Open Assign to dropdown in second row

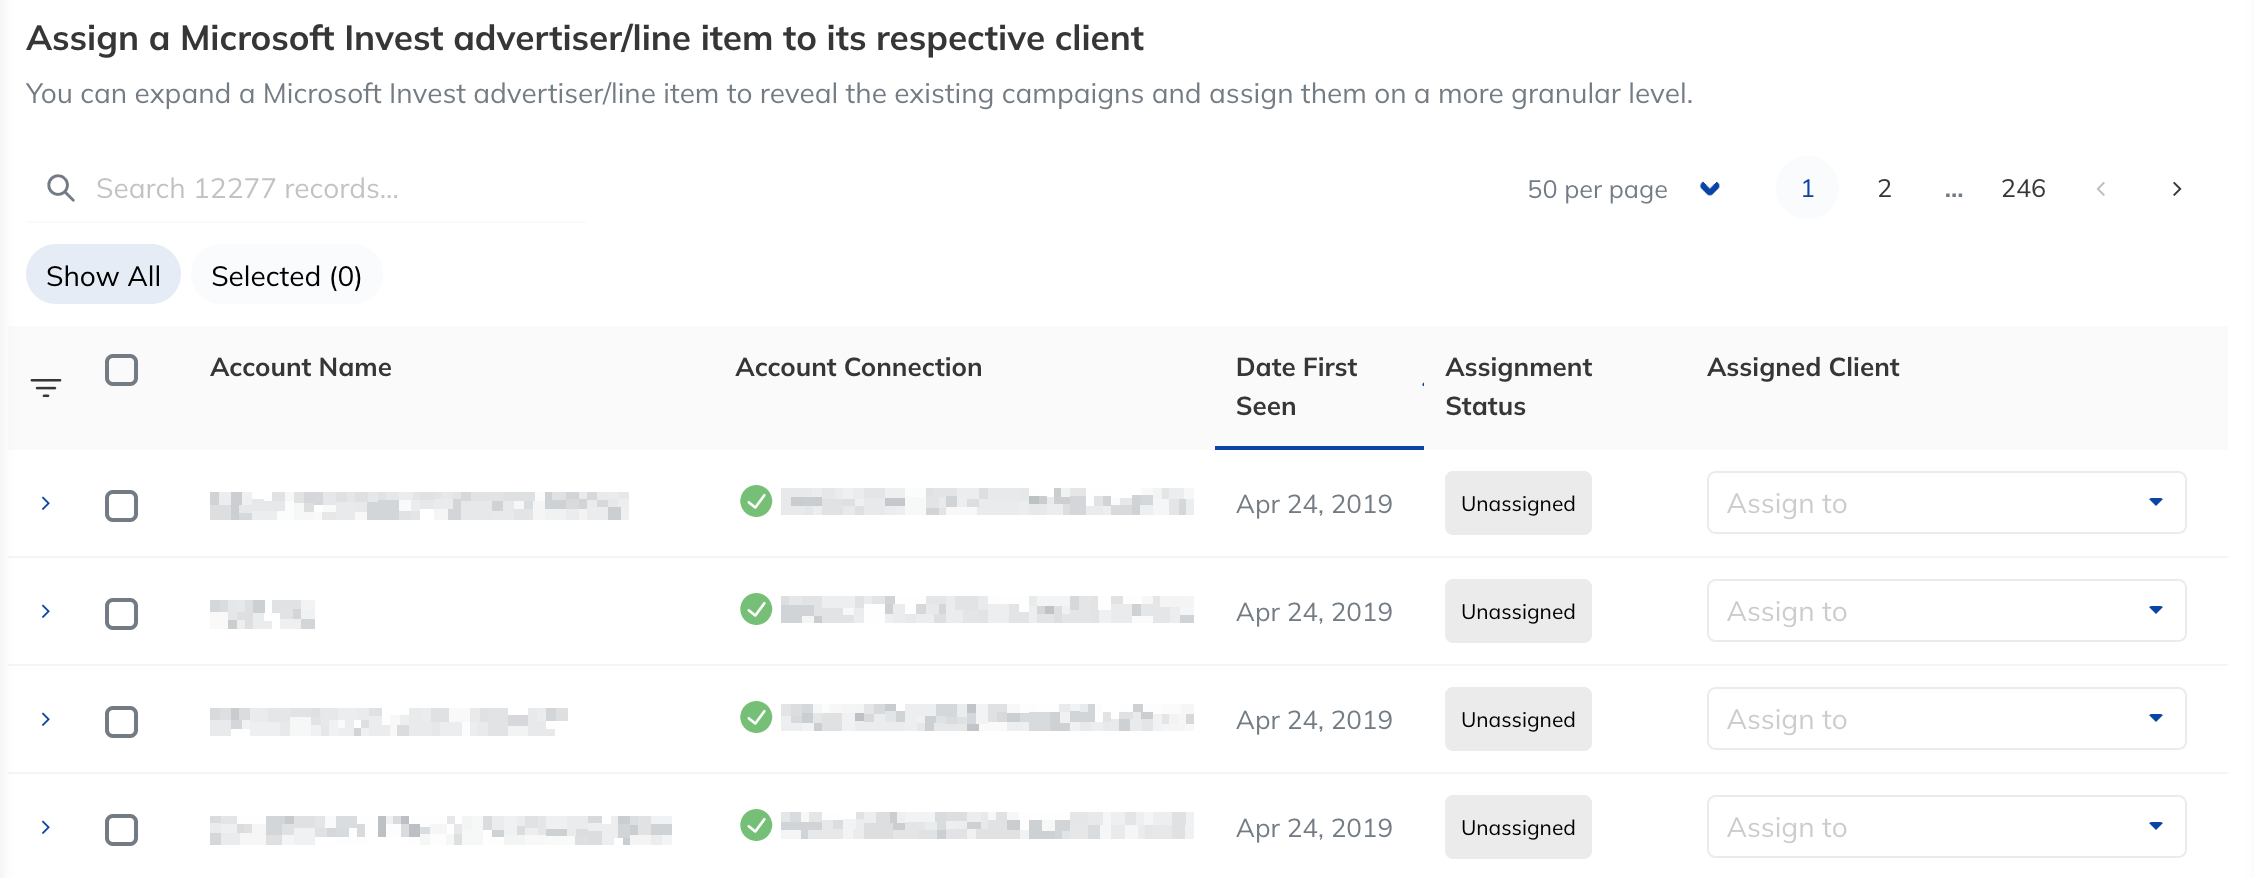(x=1946, y=611)
